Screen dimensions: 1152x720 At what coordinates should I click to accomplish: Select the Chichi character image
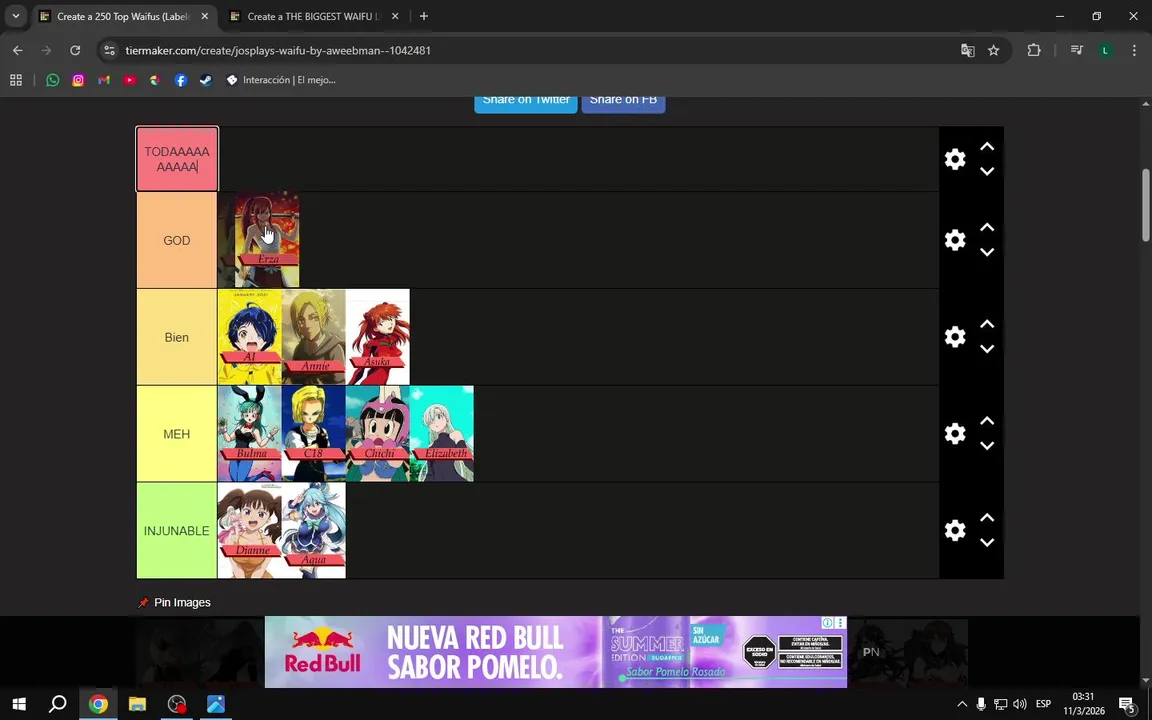click(378, 433)
